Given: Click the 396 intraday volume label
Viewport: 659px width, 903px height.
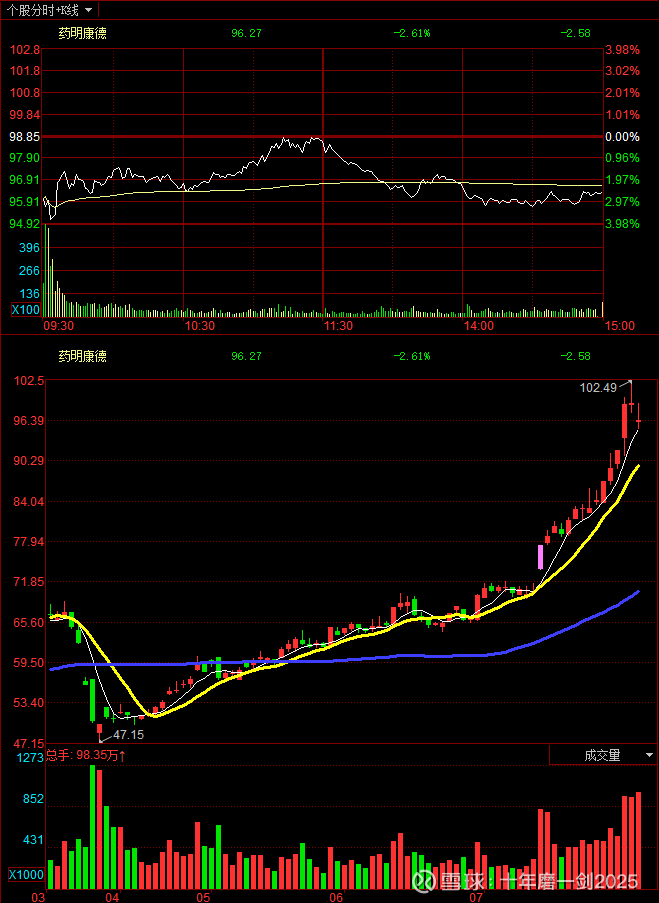Looking at the screenshot, I should click(29, 248).
